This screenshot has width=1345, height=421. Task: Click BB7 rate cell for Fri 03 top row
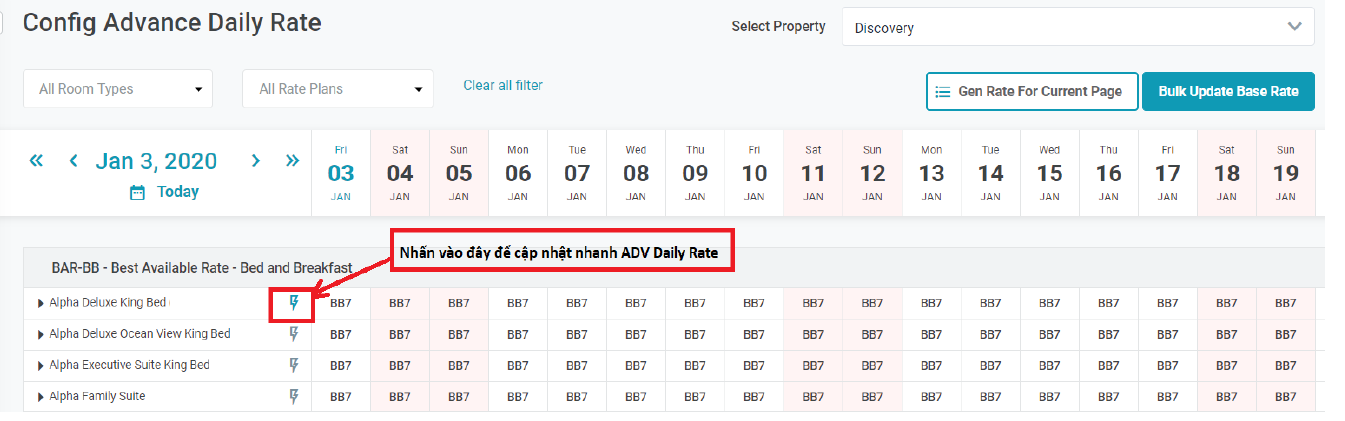pos(341,303)
